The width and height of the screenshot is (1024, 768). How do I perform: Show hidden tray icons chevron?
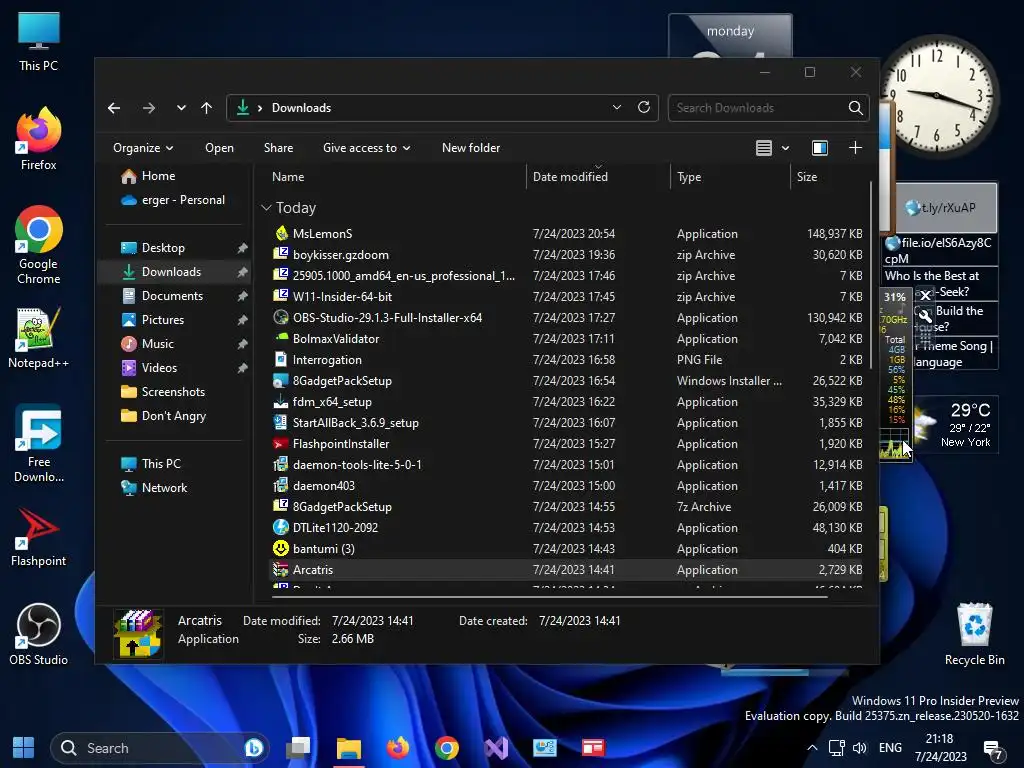[812, 748]
